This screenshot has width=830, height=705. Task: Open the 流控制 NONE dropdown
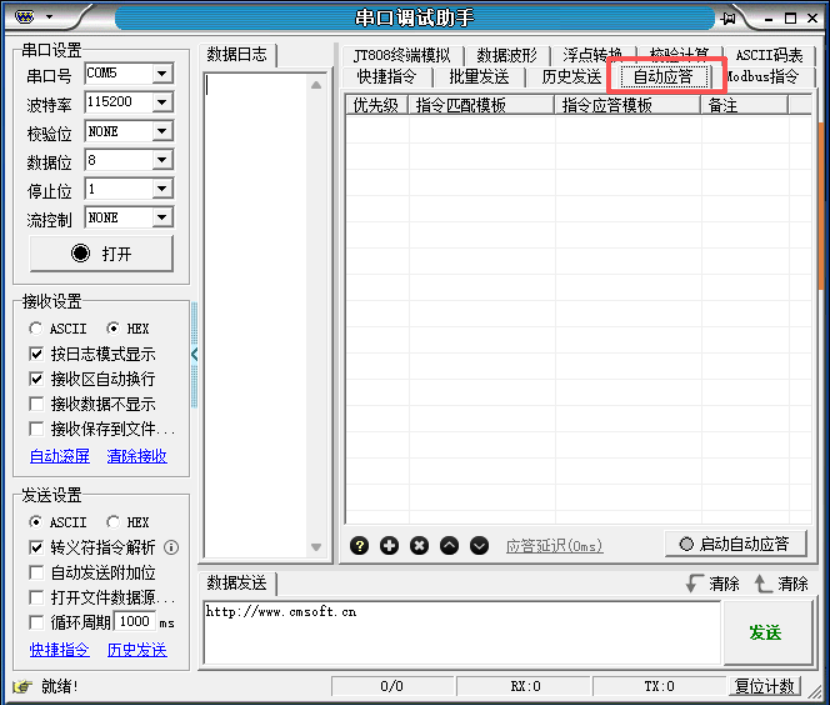[163, 218]
